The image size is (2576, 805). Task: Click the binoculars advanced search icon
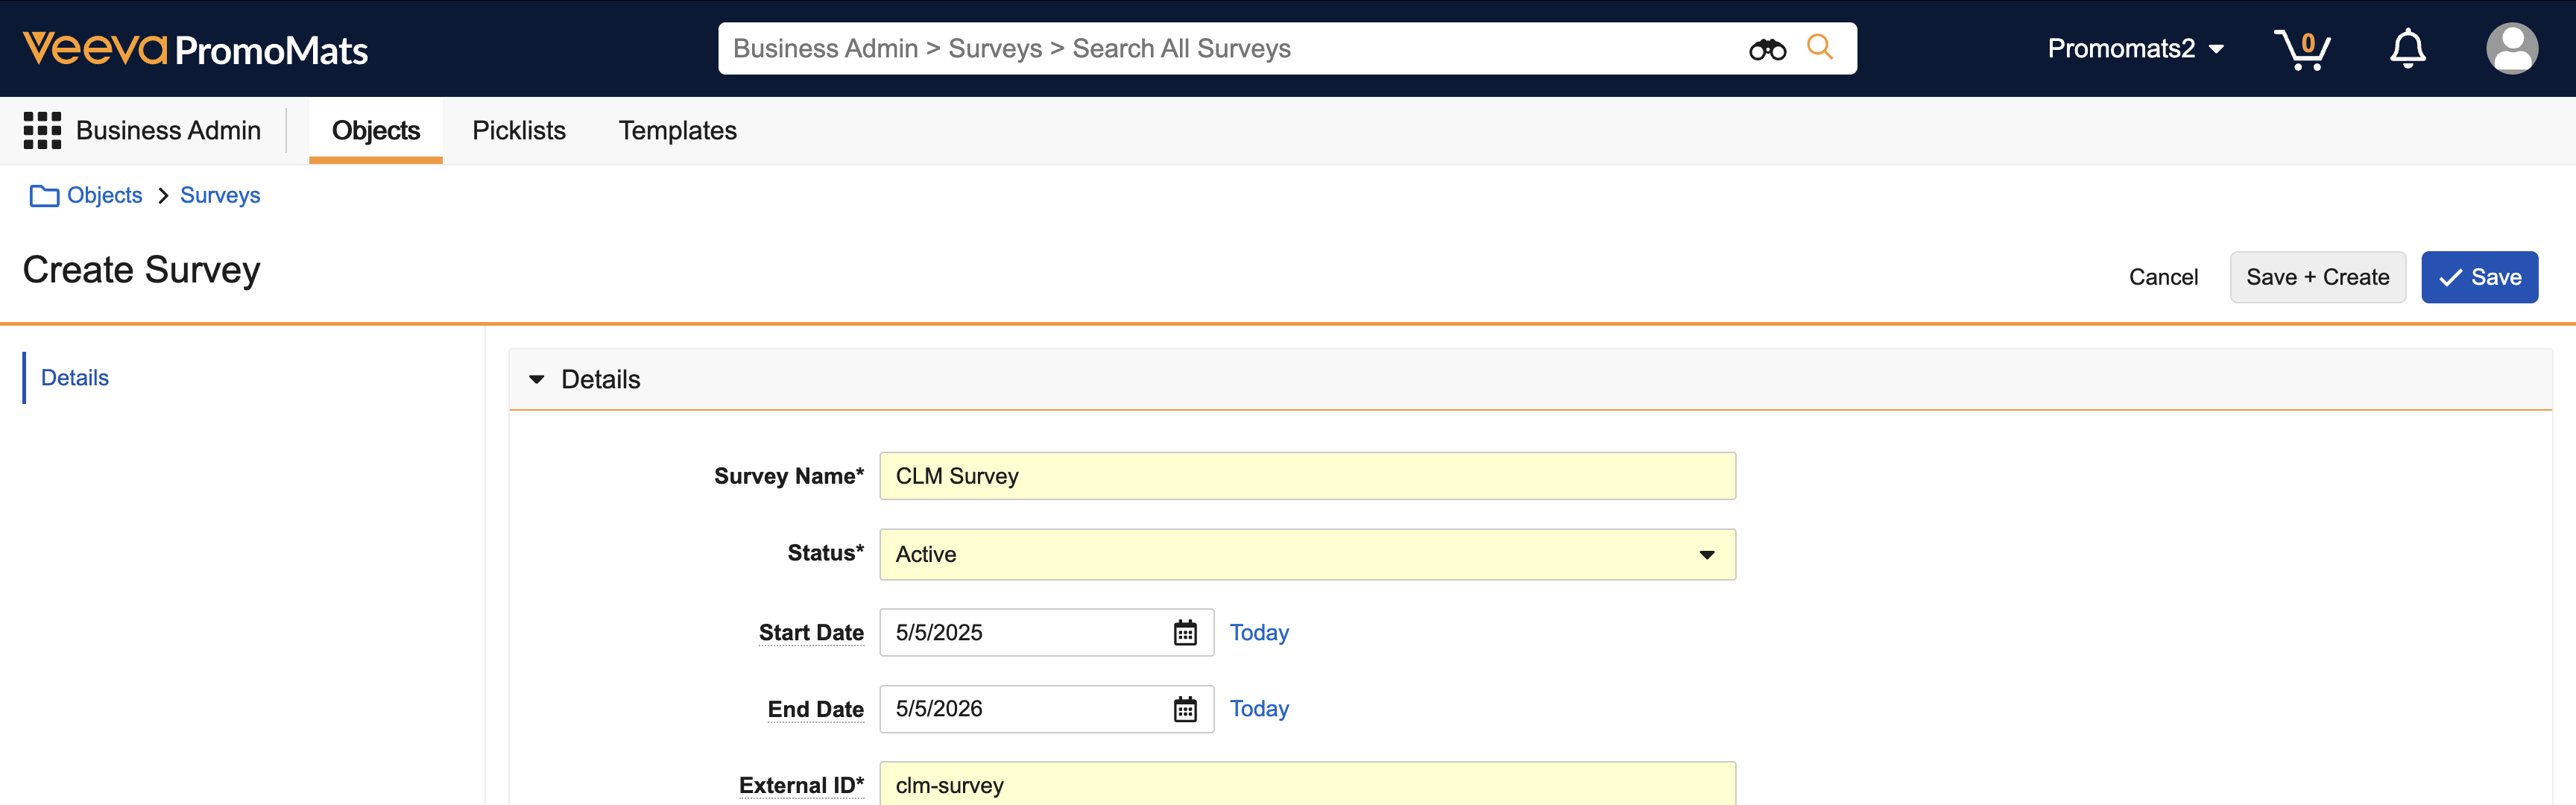click(1766, 49)
